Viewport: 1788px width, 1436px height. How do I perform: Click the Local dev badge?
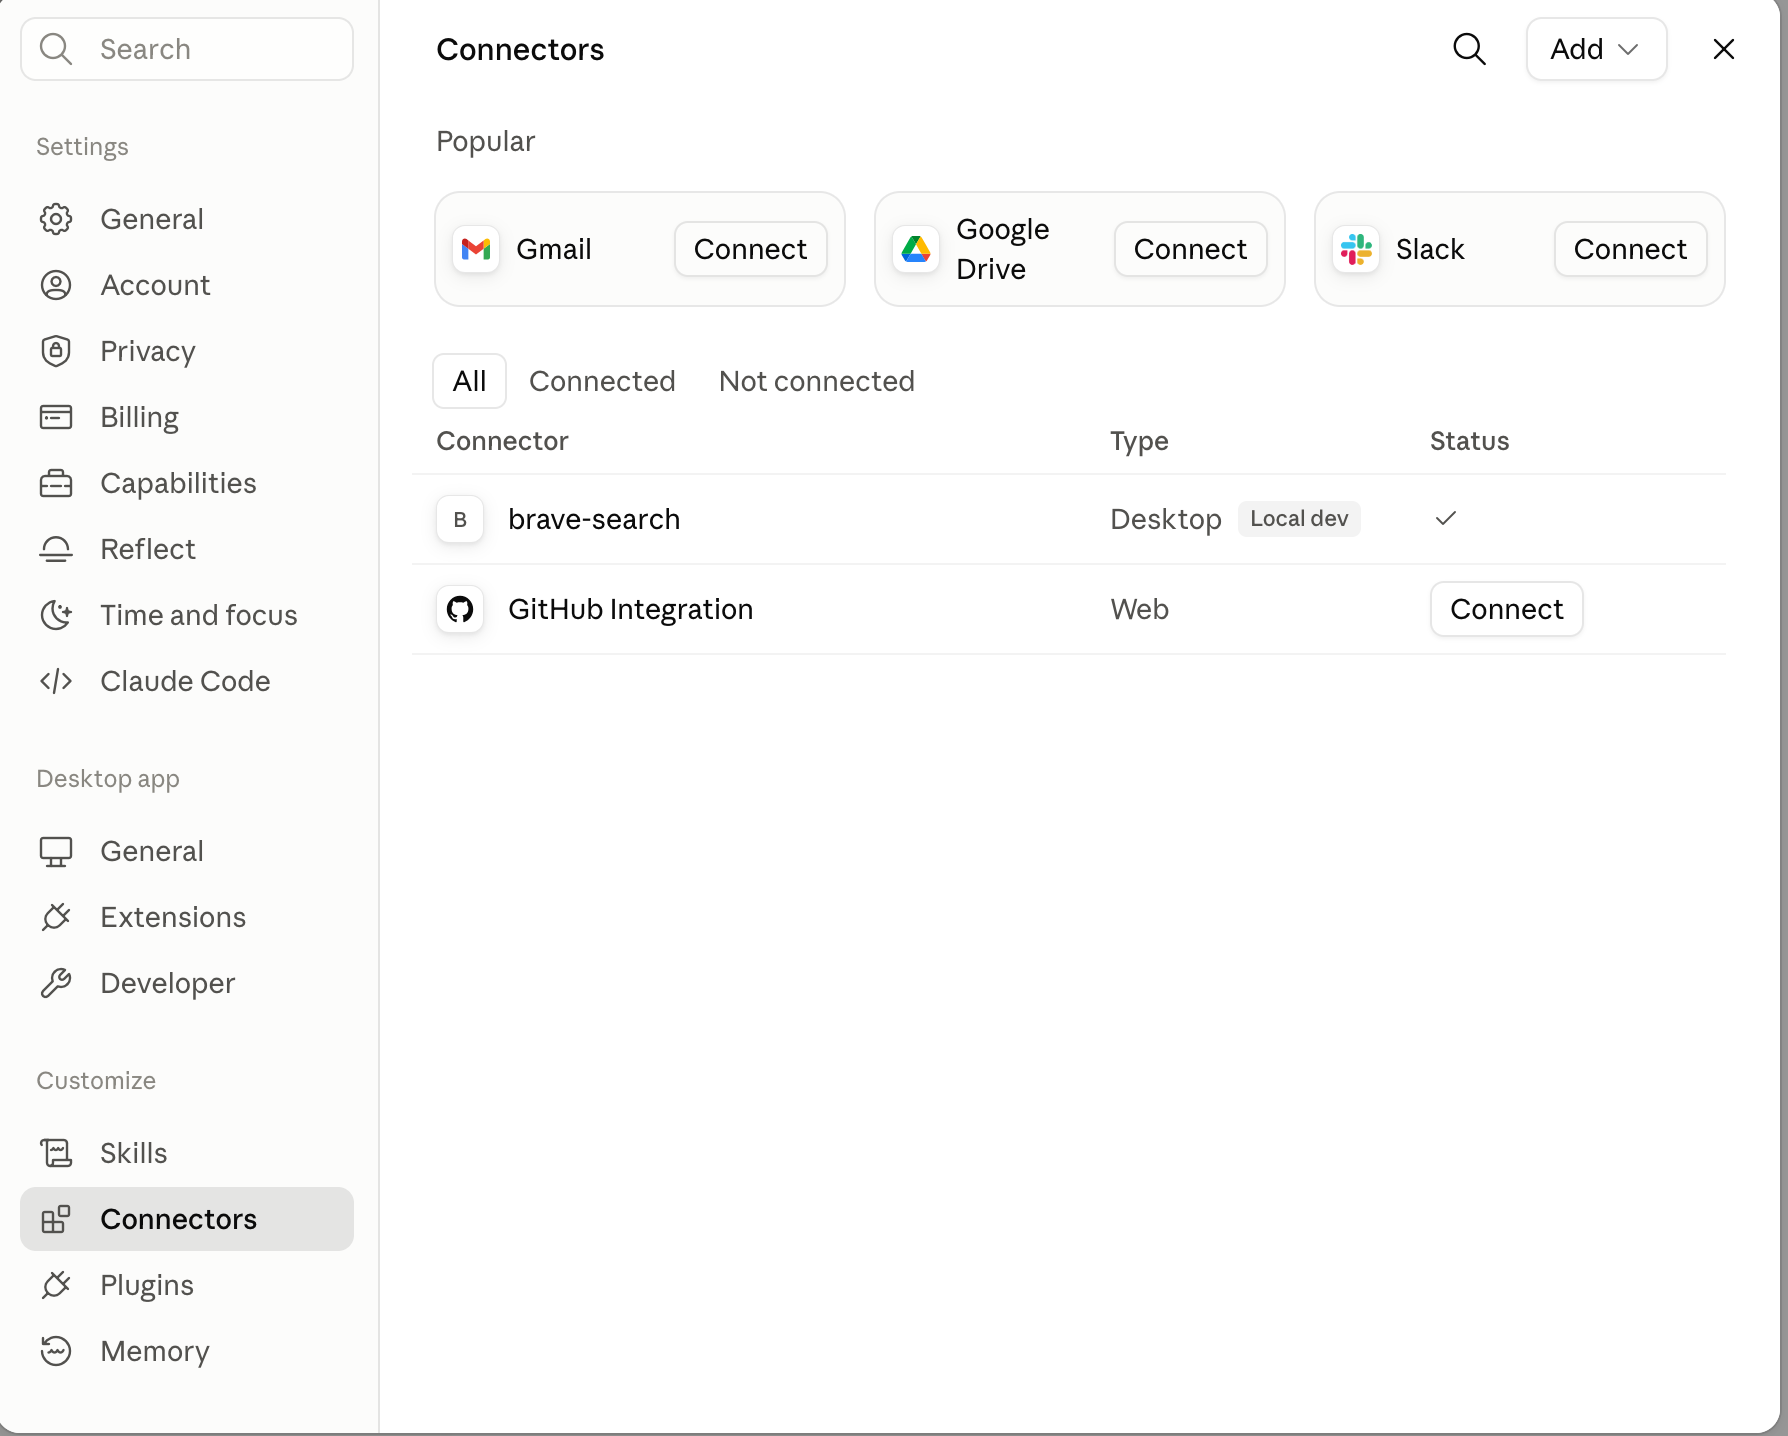(x=1299, y=518)
